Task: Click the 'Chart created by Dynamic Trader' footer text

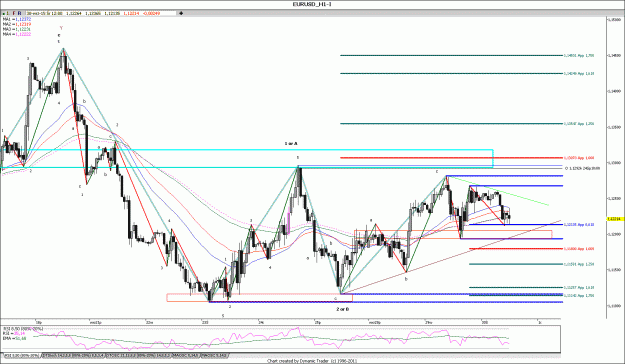Action: point(312,361)
